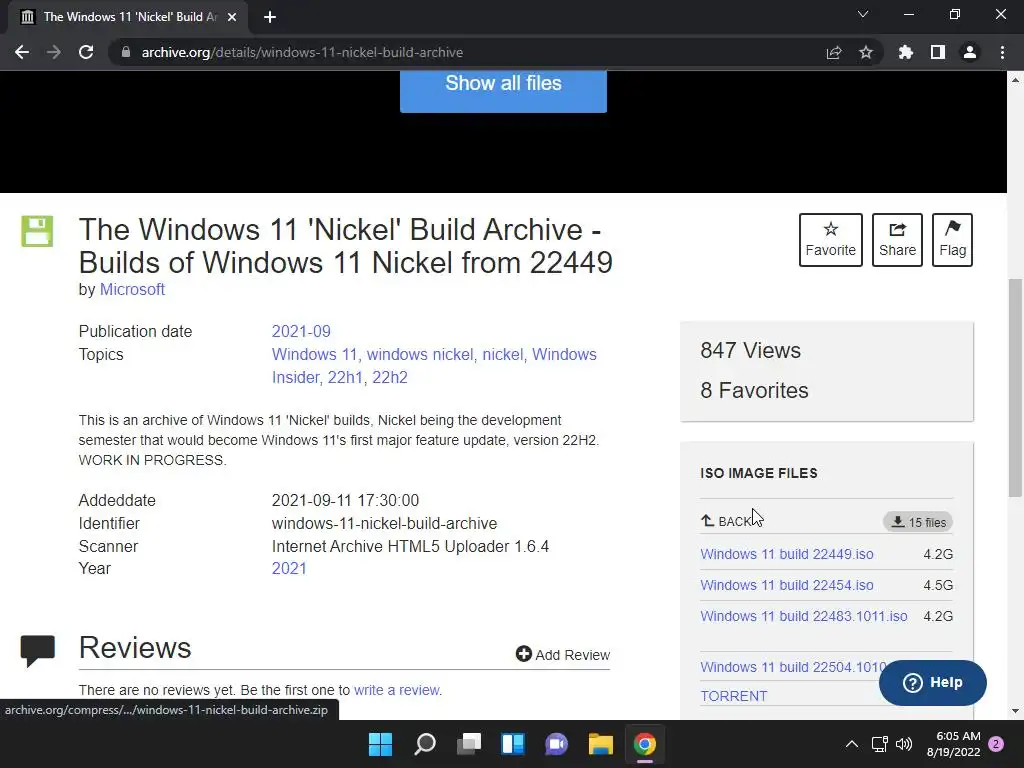Image resolution: width=1024 pixels, height=768 pixels.
Task: Click BACK in the ISO image files list
Action: (x=726, y=521)
